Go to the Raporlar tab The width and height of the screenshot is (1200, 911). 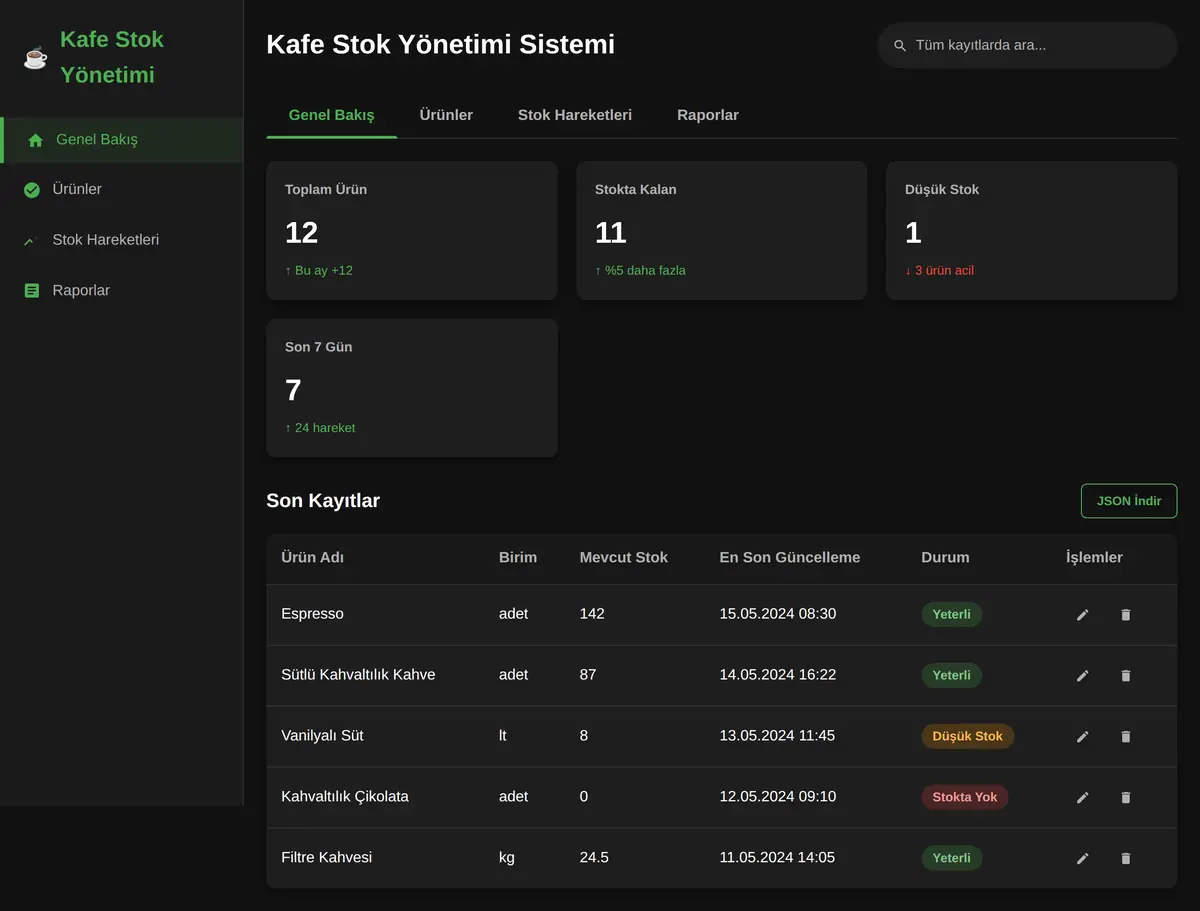[x=708, y=115]
